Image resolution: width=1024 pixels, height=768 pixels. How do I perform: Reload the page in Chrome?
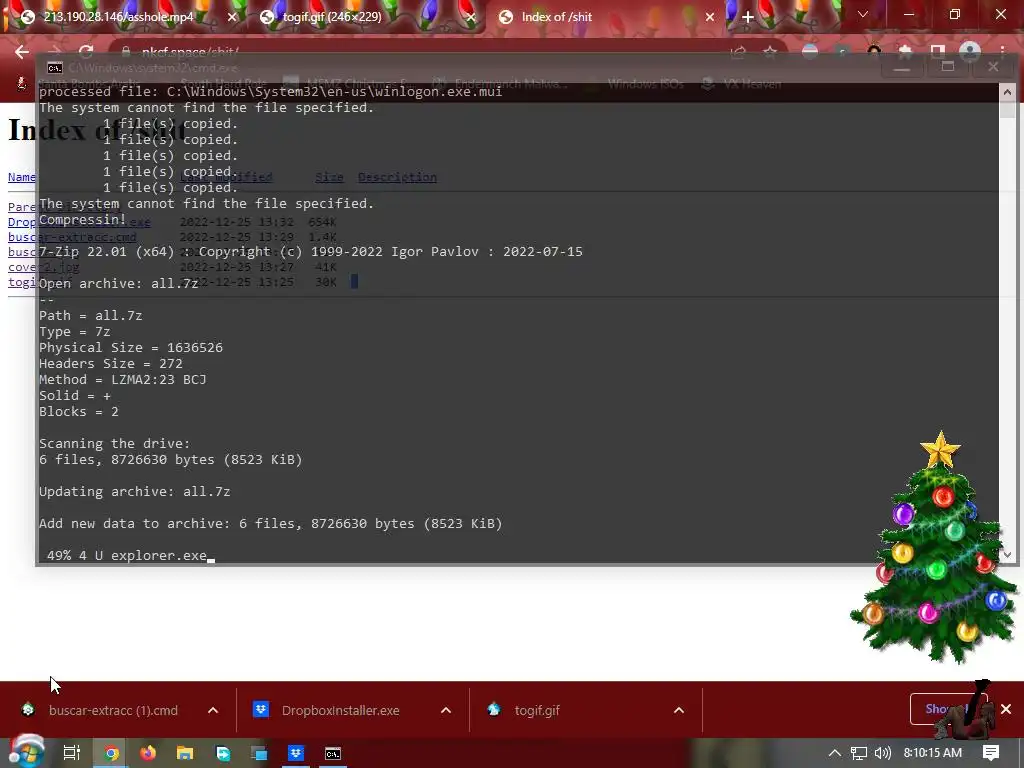coord(86,52)
